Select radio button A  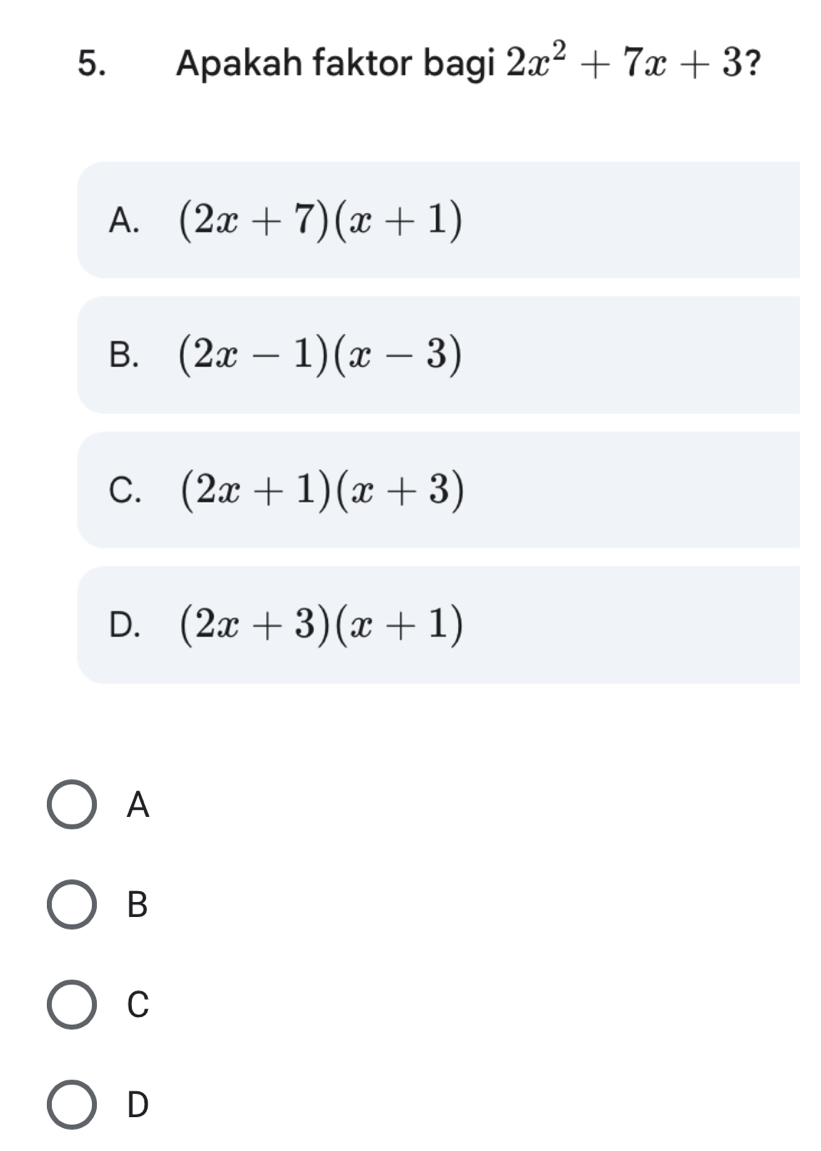tap(71, 804)
